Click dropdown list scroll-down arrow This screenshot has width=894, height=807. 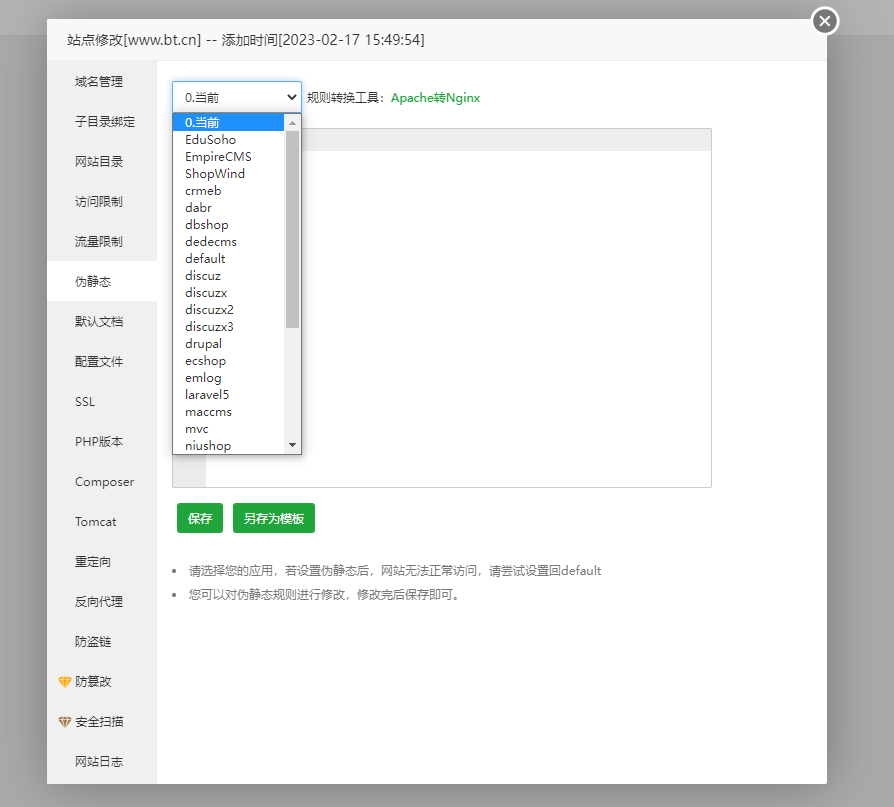tap(292, 444)
